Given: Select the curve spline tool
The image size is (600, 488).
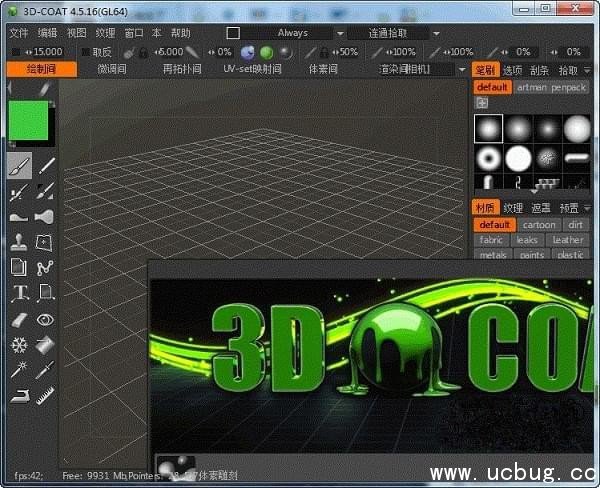Looking at the screenshot, I should [x=45, y=268].
